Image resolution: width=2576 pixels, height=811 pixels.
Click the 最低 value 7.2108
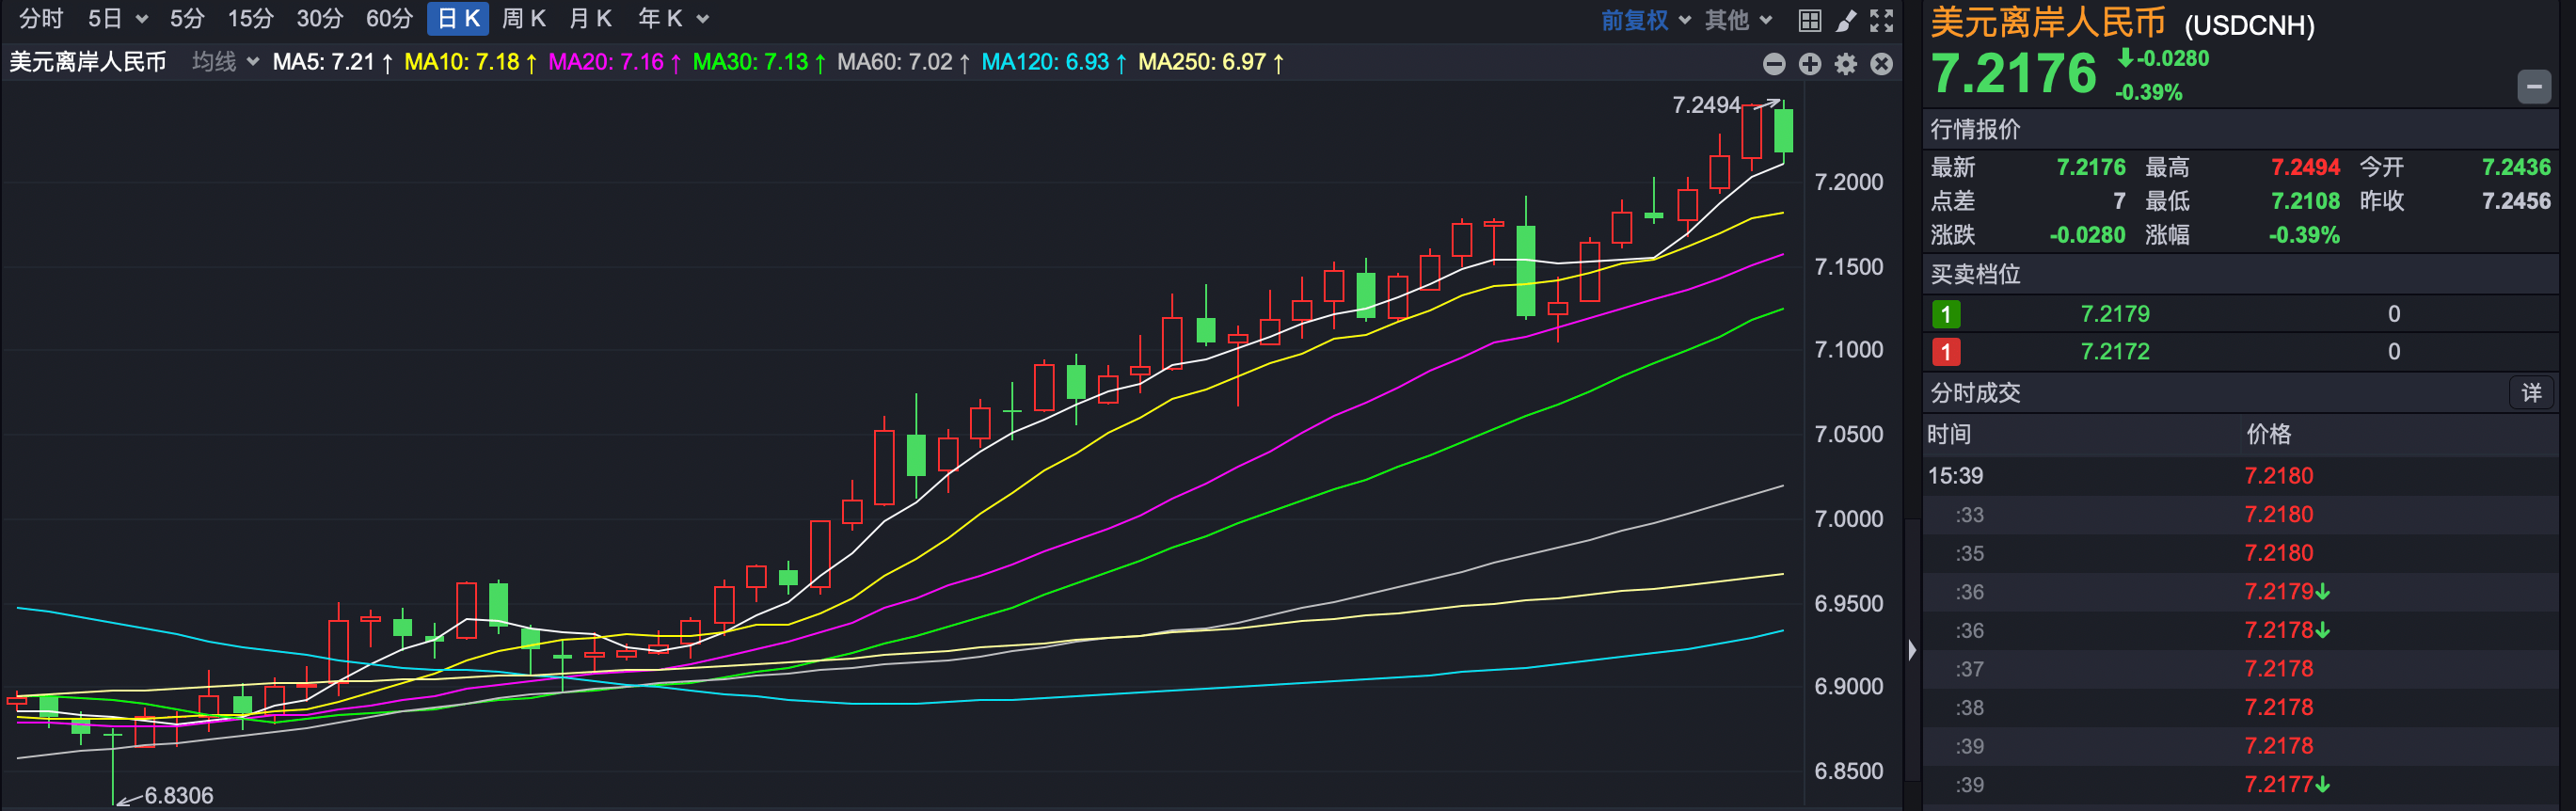[x=2305, y=201]
